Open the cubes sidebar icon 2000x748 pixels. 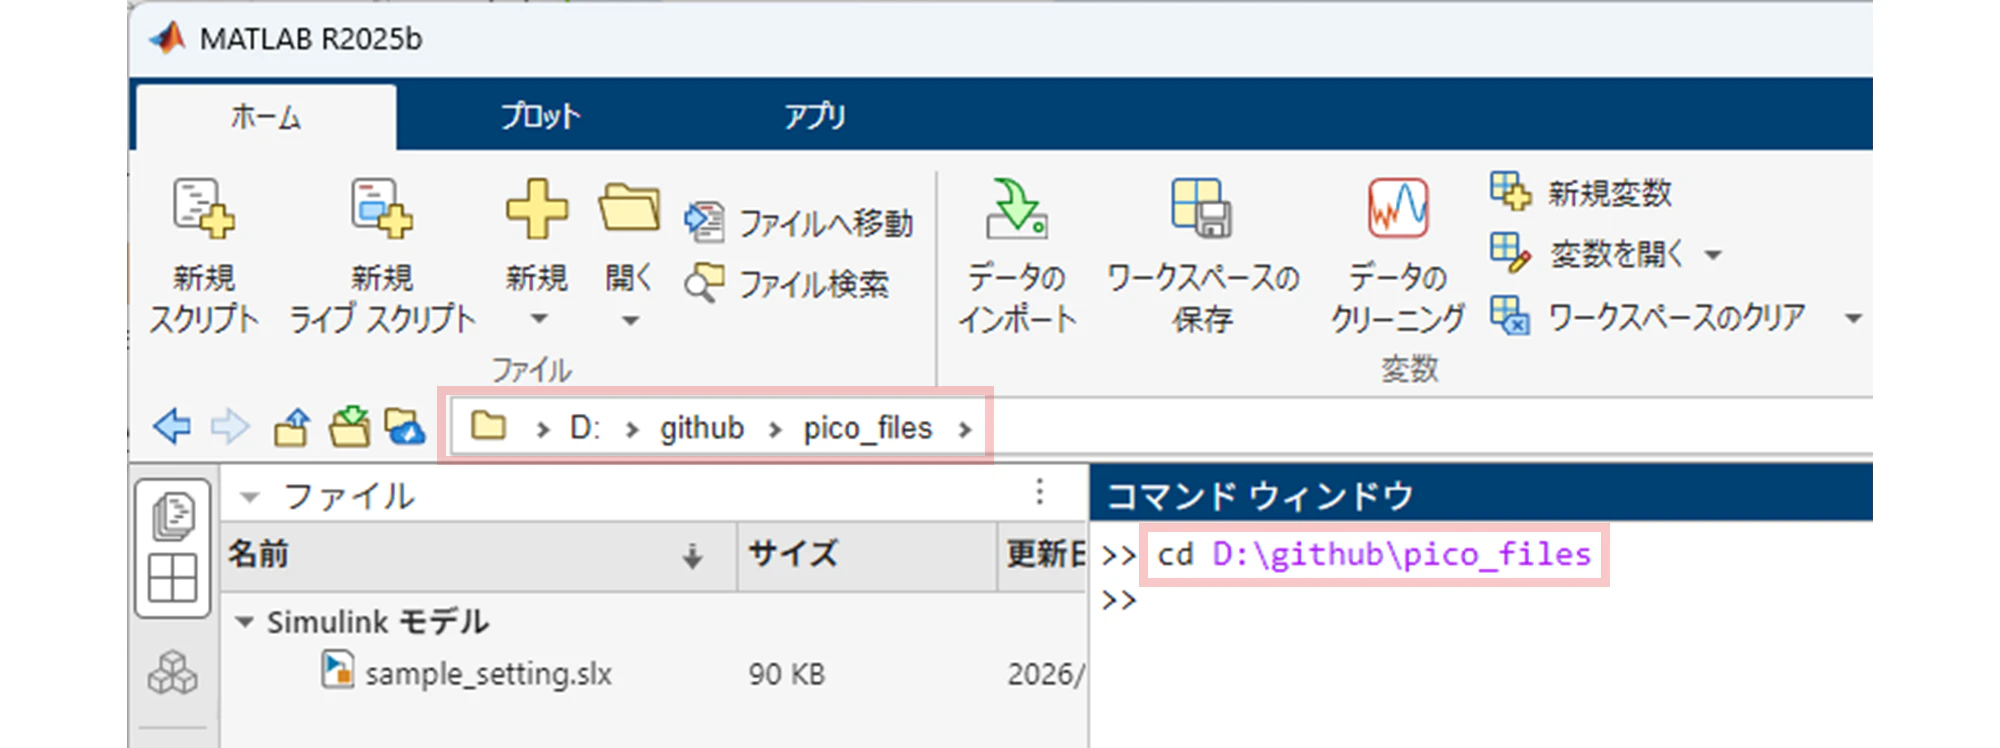click(173, 673)
